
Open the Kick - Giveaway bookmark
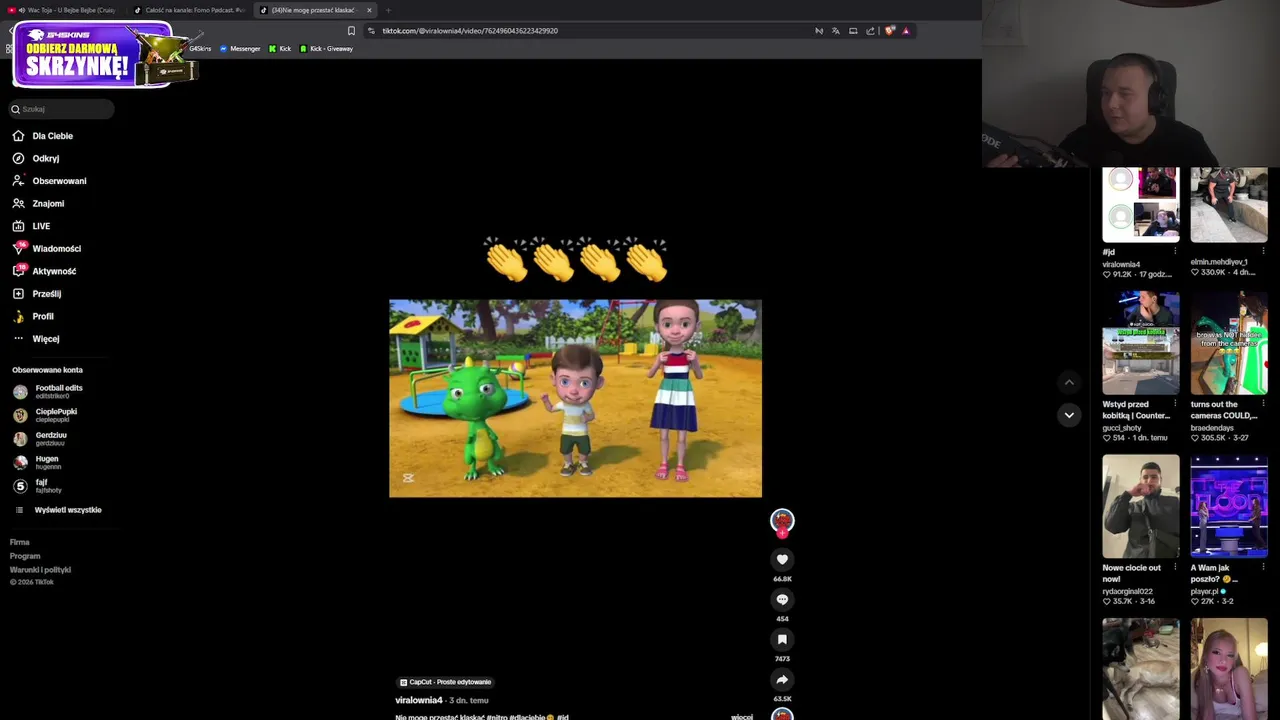(x=327, y=49)
